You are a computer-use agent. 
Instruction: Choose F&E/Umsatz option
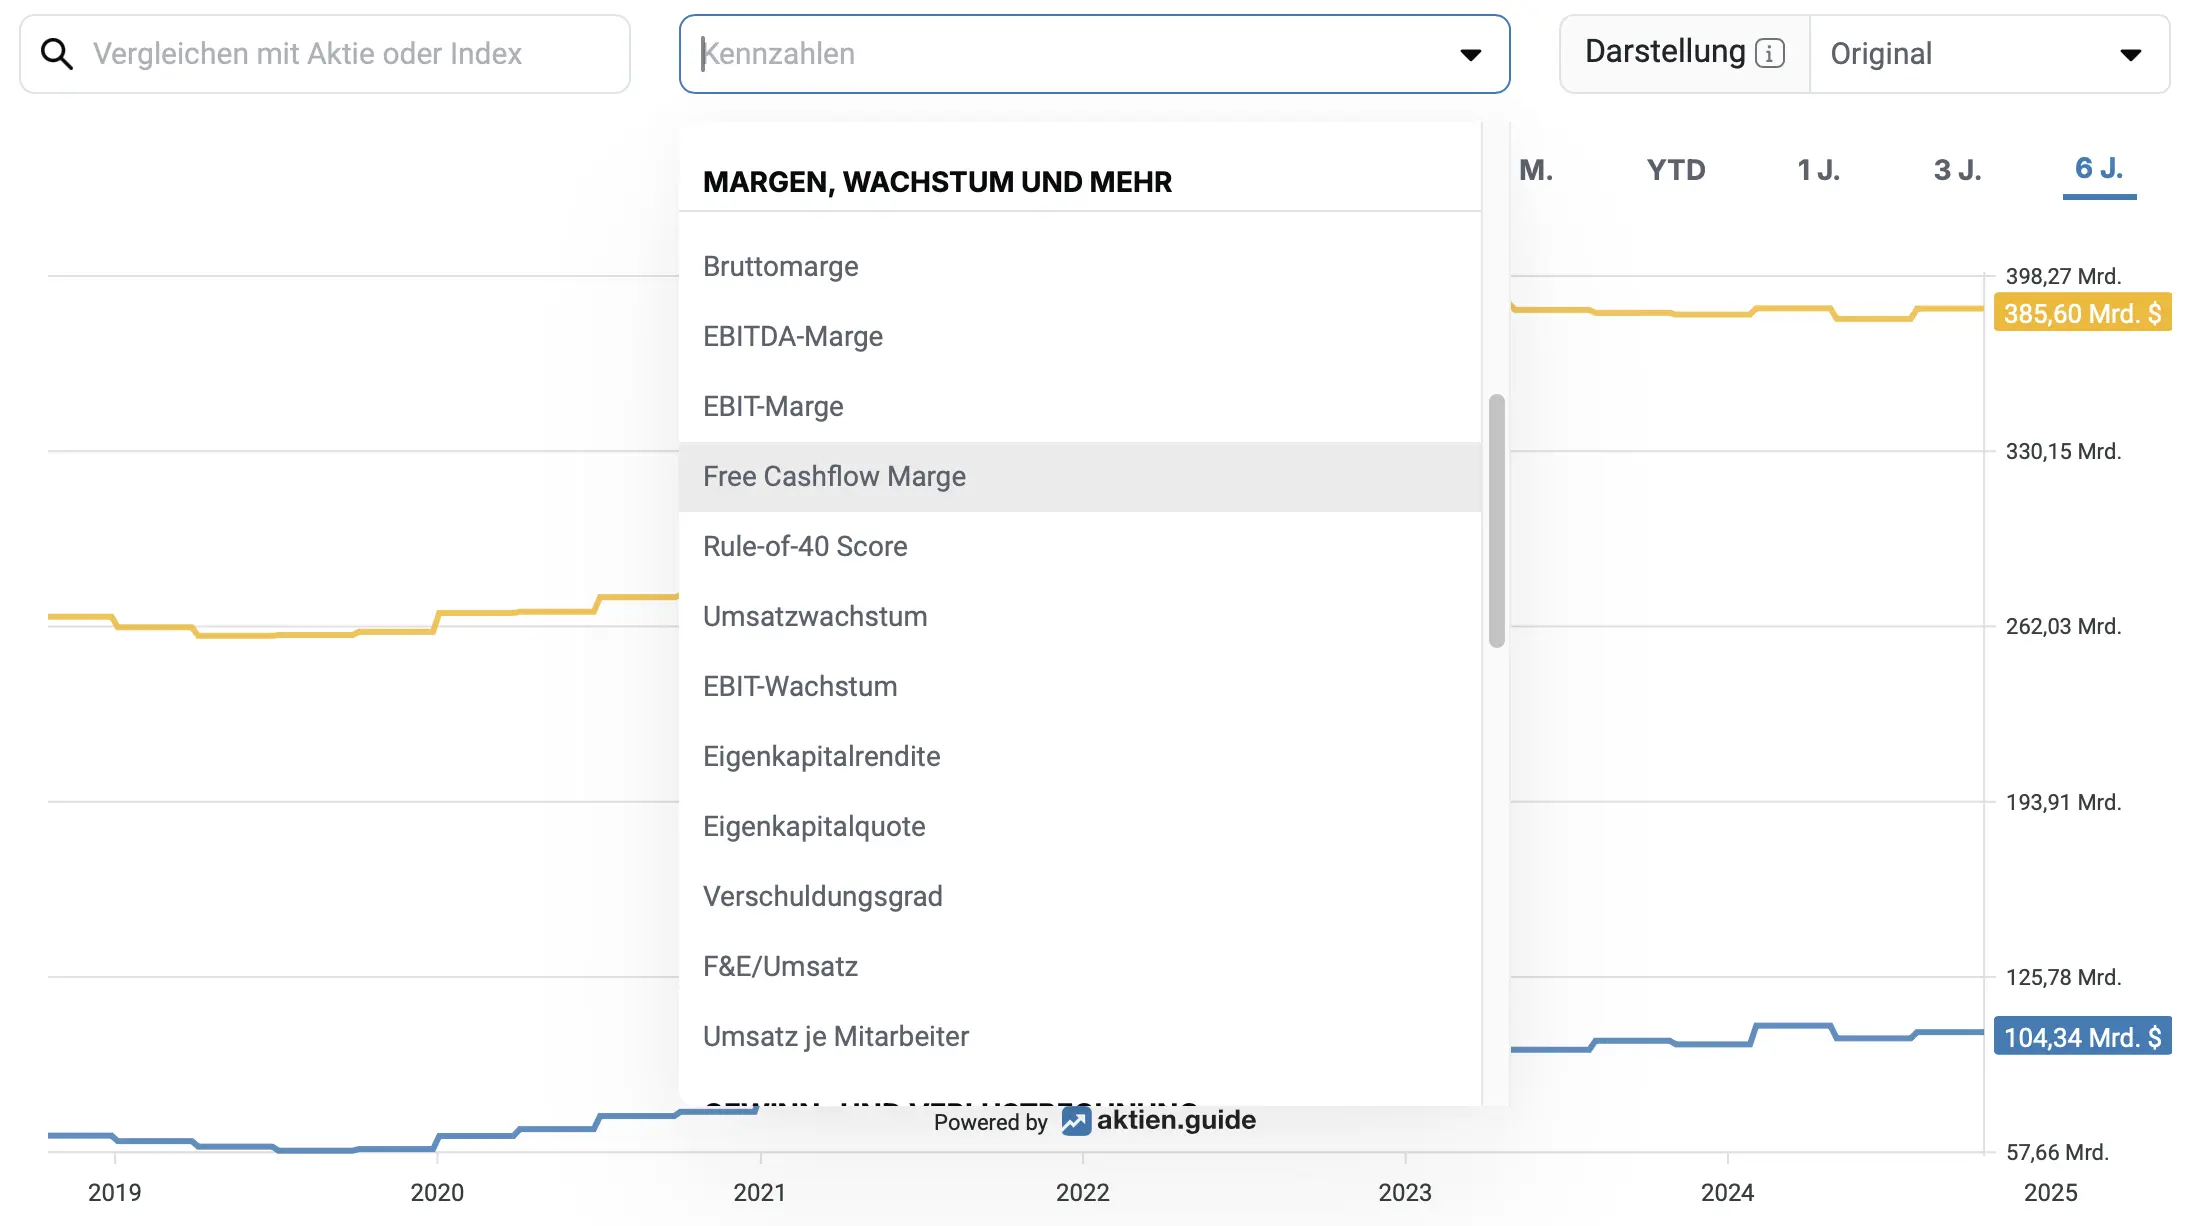[1080, 967]
